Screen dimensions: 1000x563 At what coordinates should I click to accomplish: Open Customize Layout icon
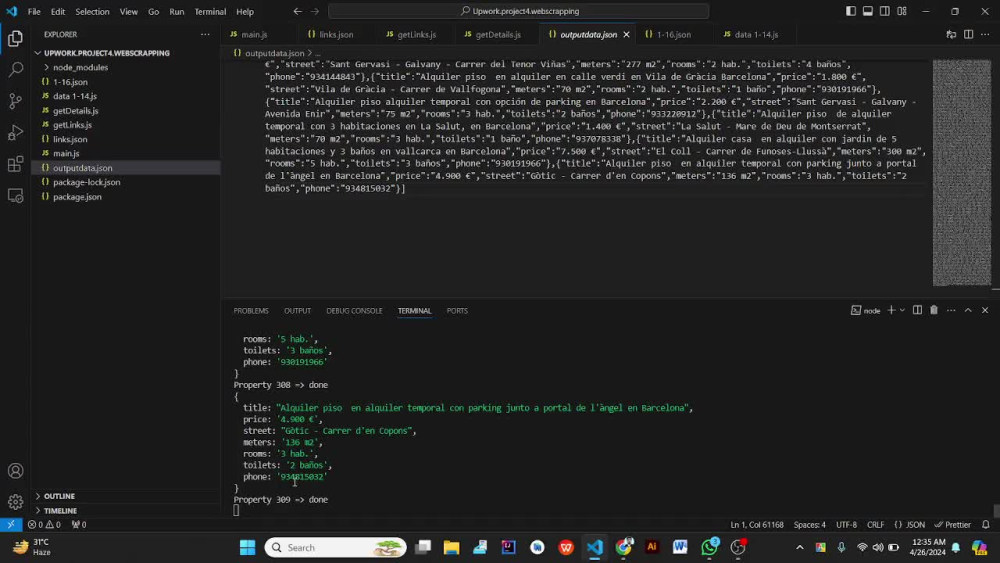tap(902, 11)
